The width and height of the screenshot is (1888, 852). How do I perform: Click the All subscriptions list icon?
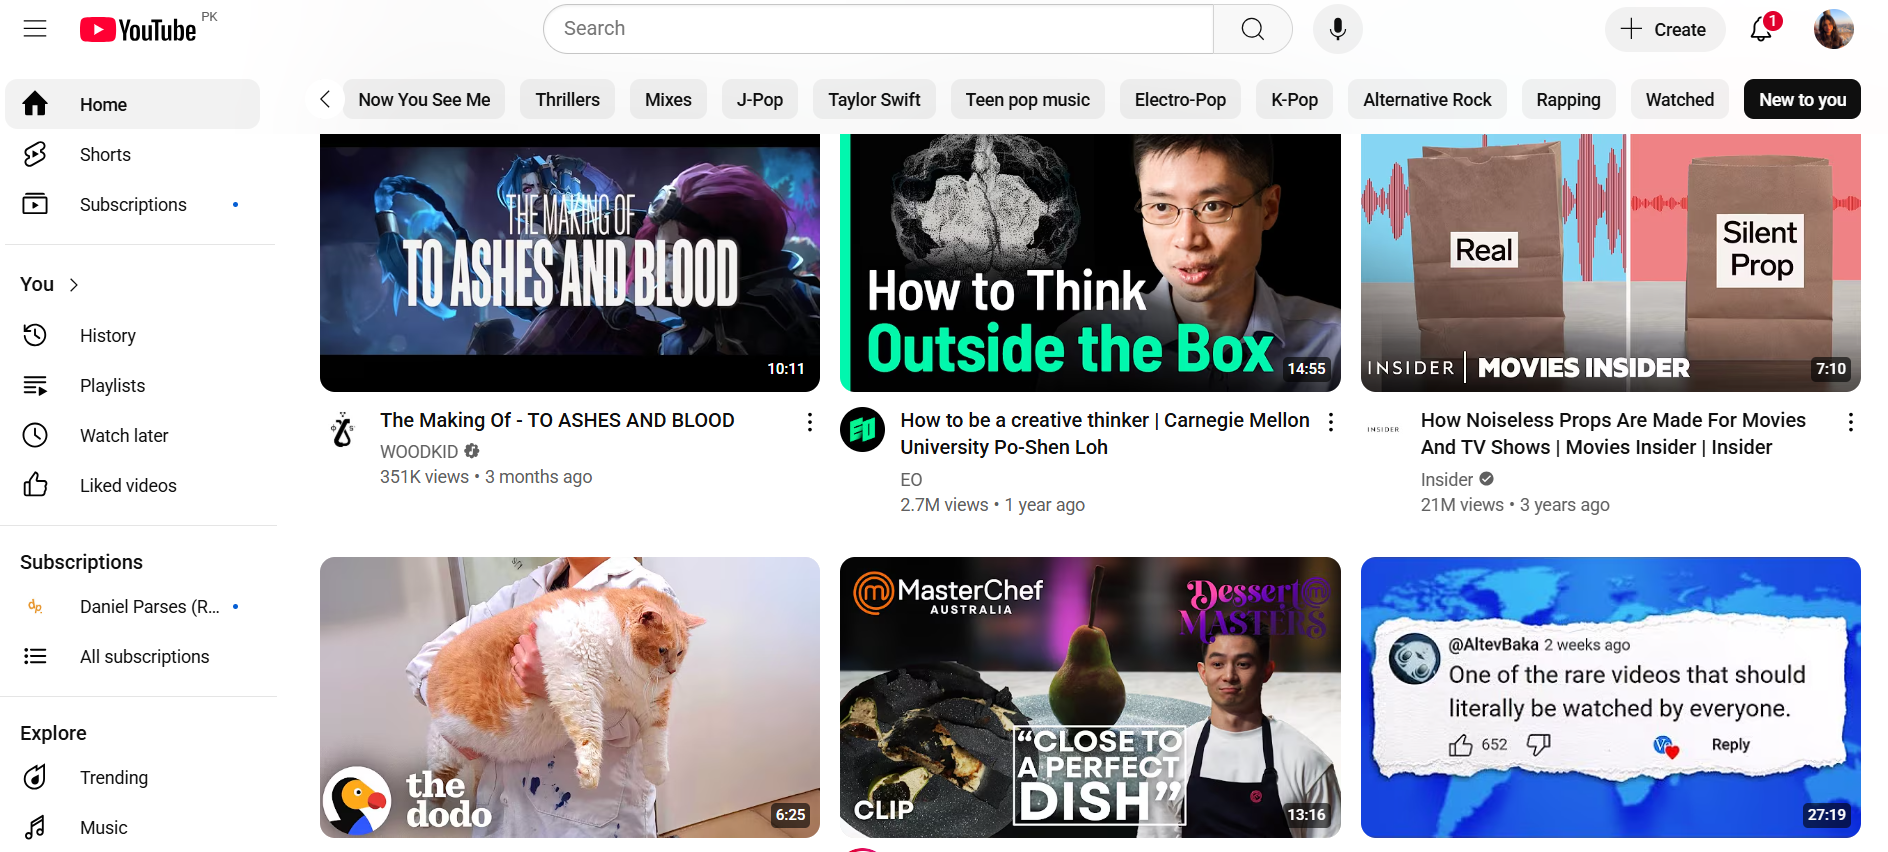pos(35,656)
